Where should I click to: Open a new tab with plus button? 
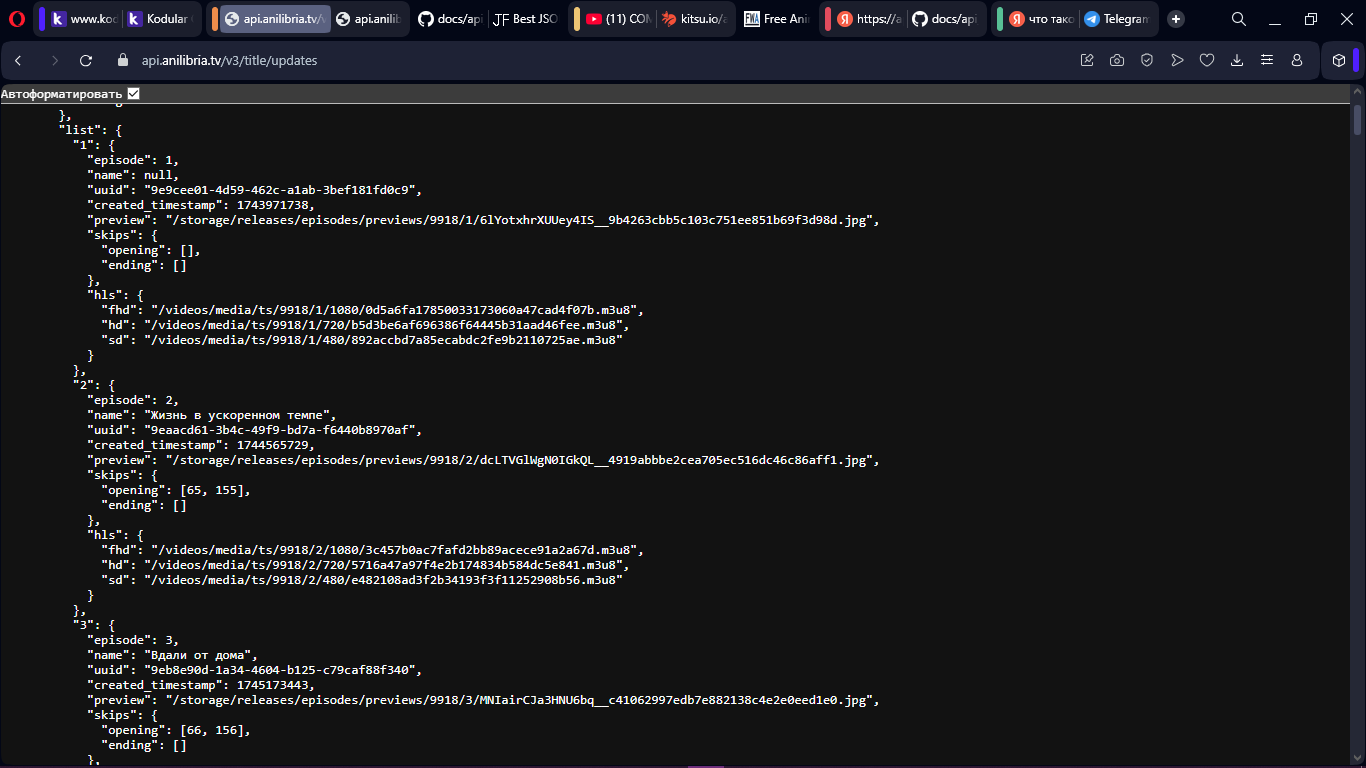coord(1176,19)
